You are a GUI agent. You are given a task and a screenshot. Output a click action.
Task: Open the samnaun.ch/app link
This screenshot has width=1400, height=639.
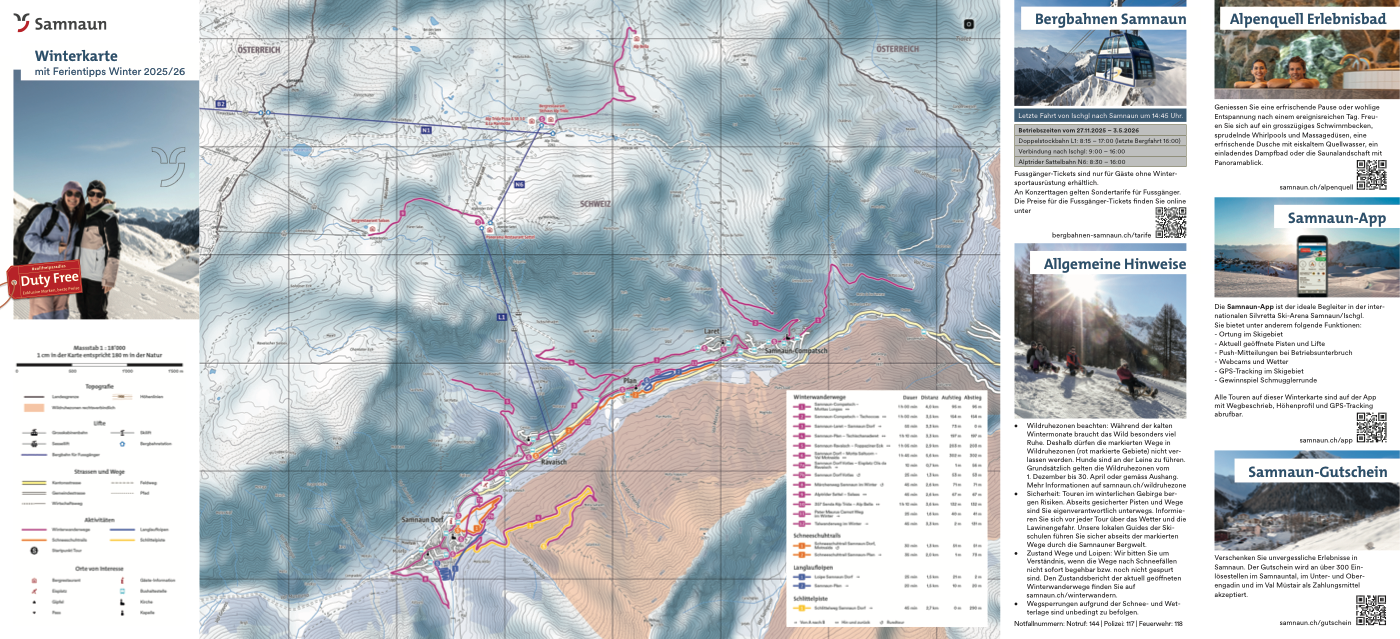(1326, 439)
